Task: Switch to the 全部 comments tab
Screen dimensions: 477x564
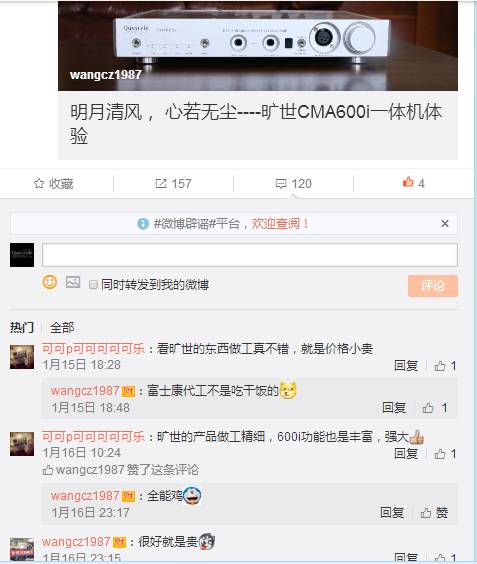Action: tap(62, 328)
